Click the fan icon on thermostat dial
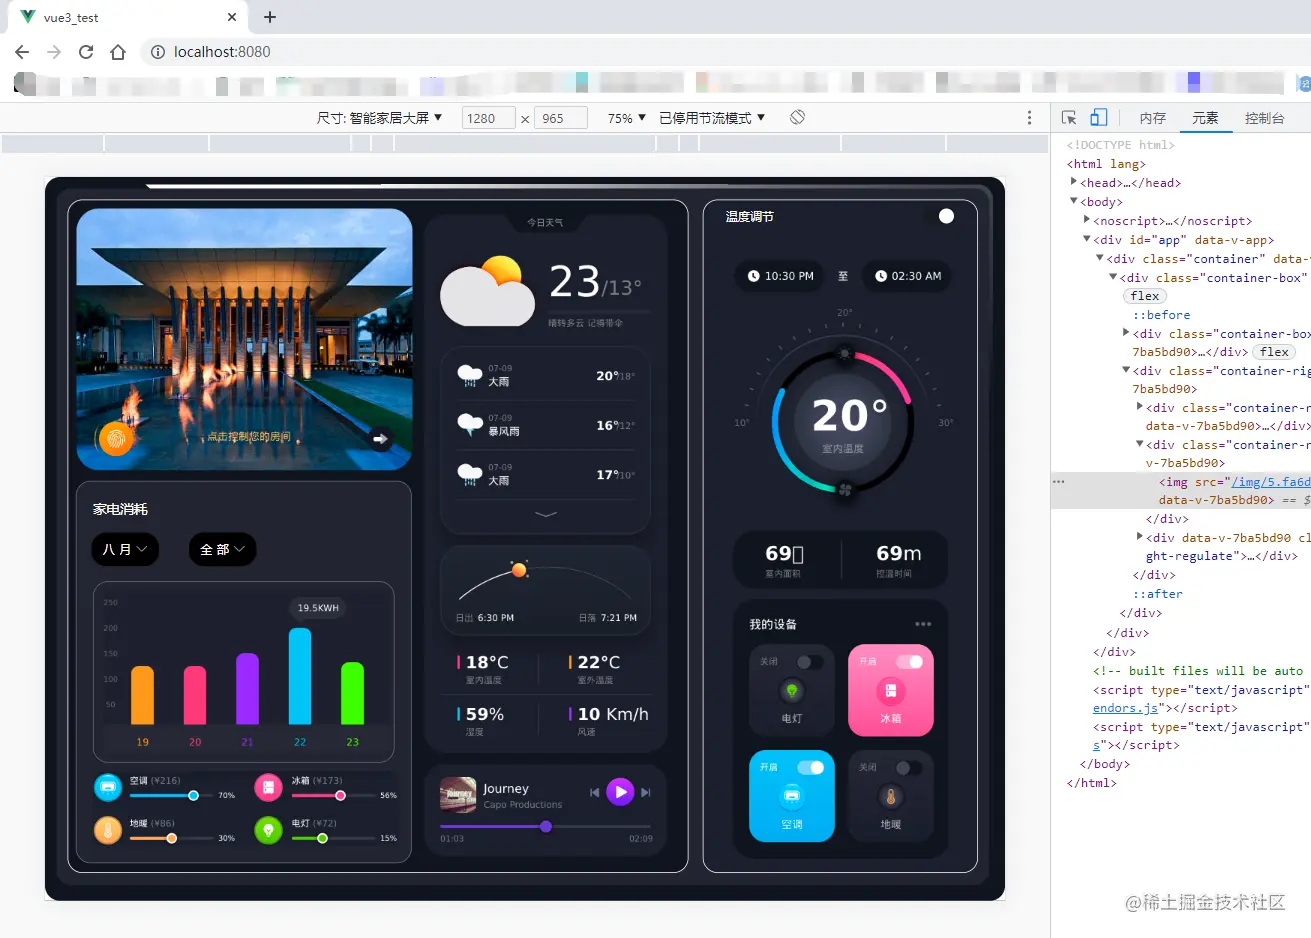Viewport: 1311px width, 938px height. coord(844,490)
